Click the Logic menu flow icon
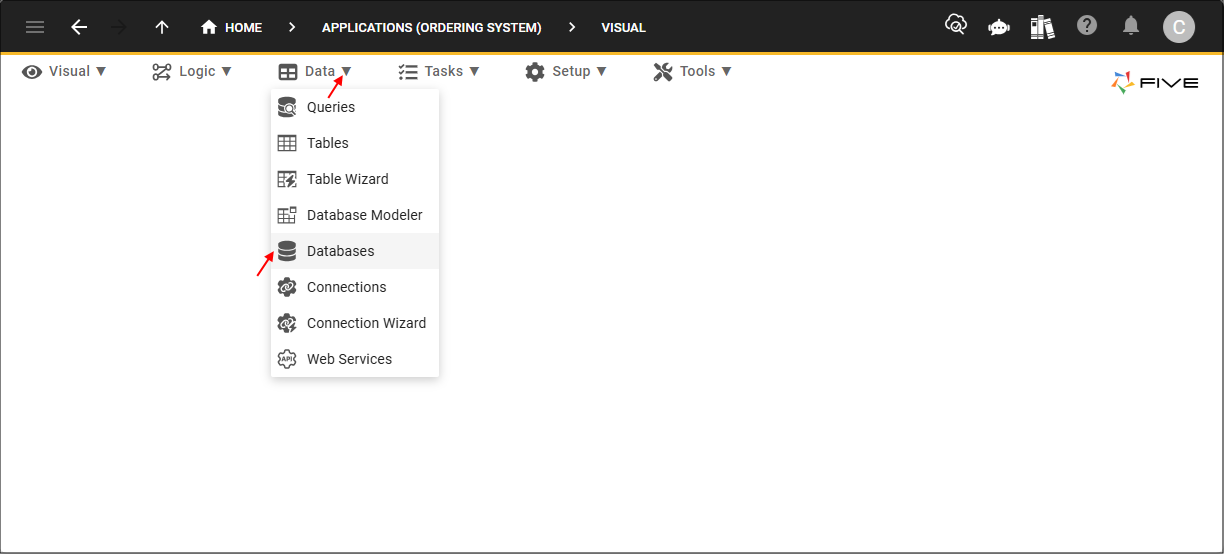 point(162,72)
